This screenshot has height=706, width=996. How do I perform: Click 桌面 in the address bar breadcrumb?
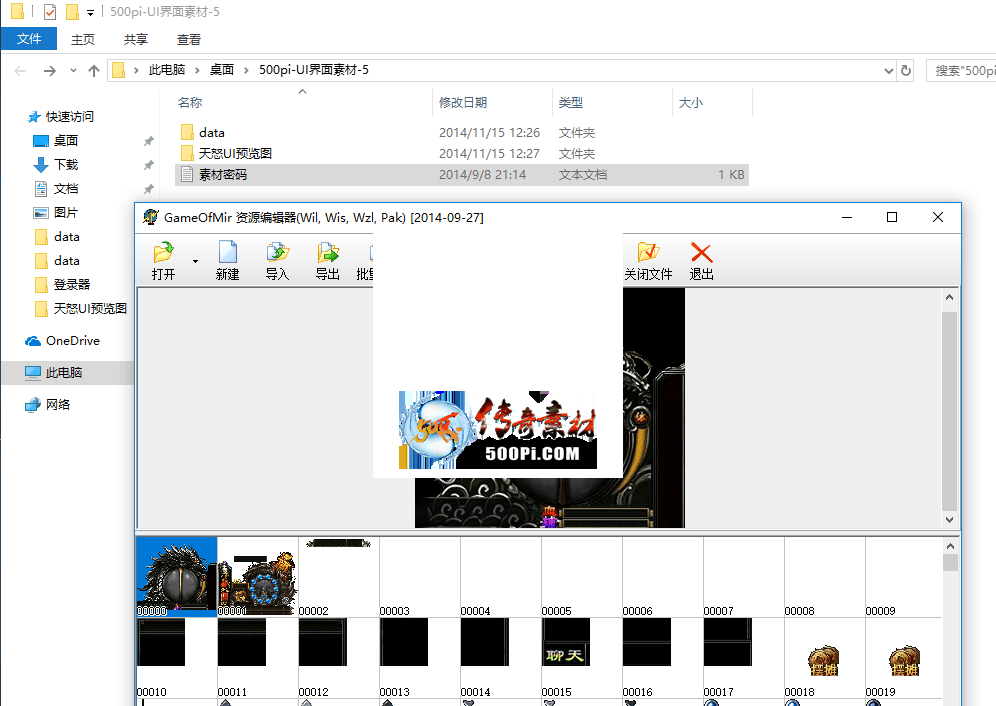[222, 70]
